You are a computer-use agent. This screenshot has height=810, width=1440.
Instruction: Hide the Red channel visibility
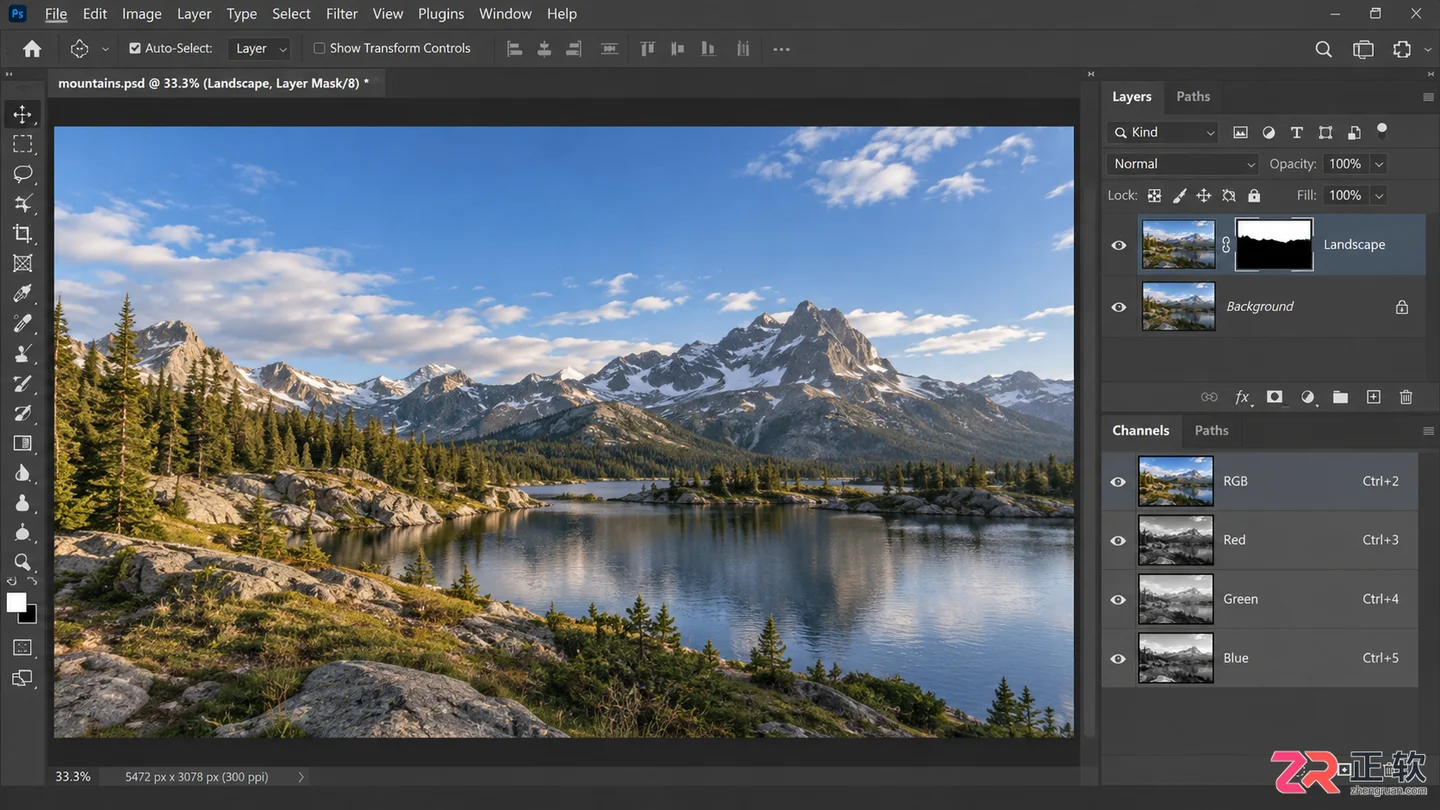point(1118,541)
